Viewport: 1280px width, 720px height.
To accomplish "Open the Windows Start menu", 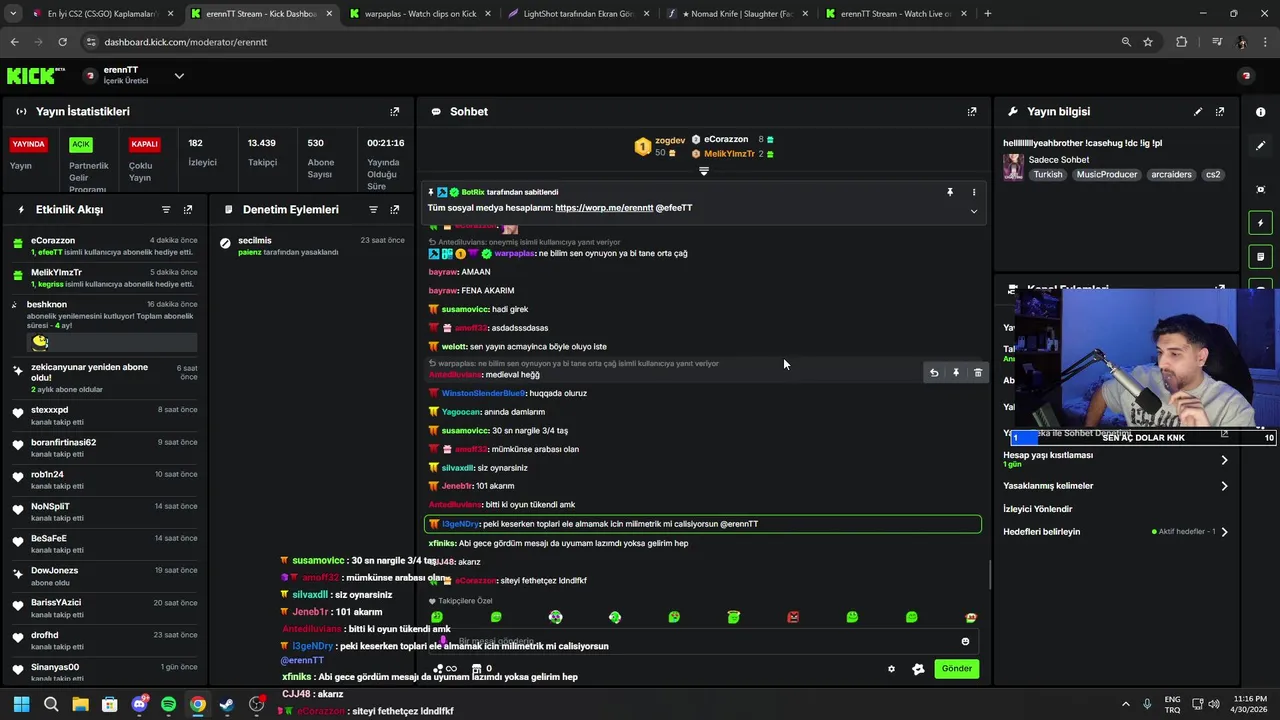I will pos(21,704).
